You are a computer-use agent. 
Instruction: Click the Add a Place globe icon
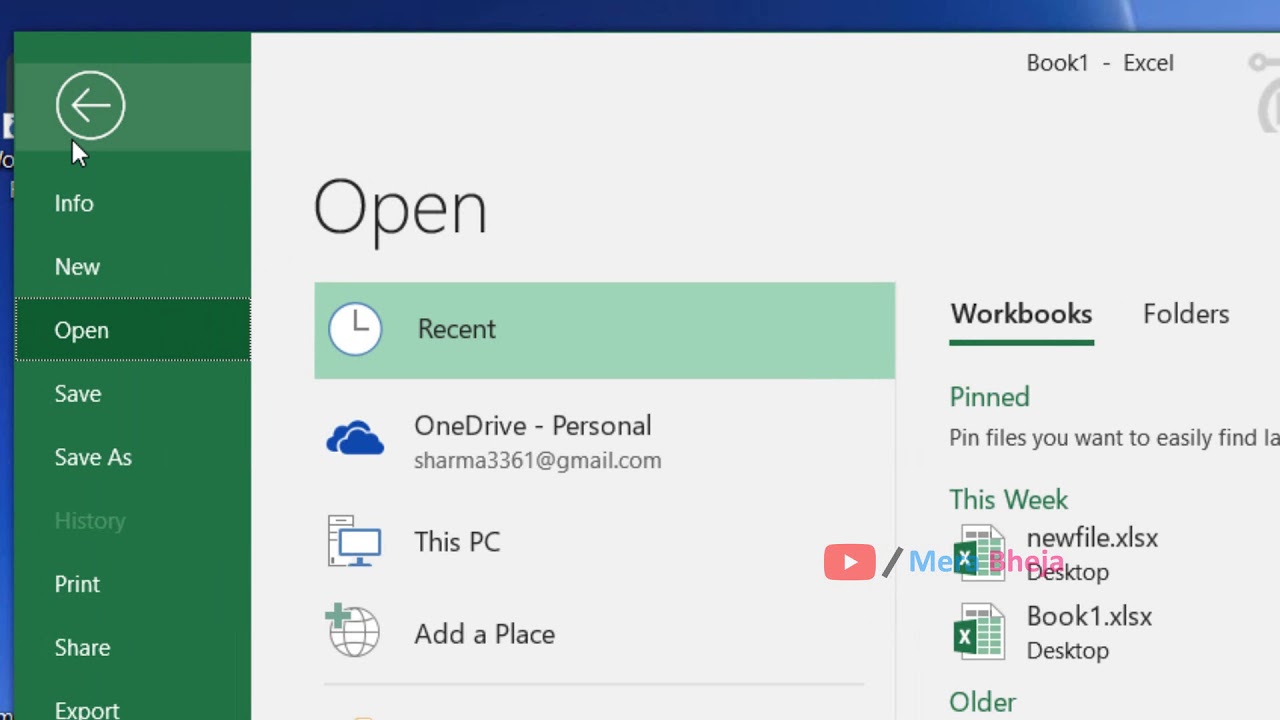[353, 630]
